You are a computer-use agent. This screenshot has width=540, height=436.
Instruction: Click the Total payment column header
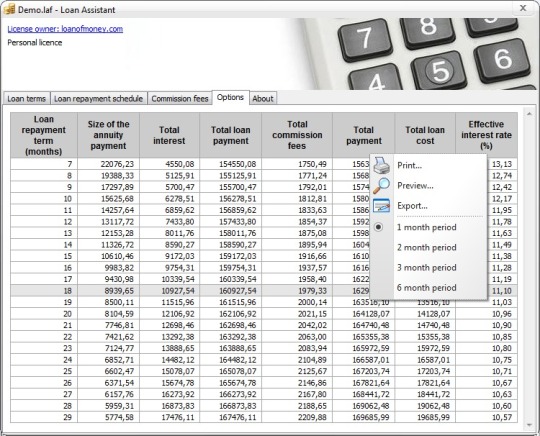point(364,135)
